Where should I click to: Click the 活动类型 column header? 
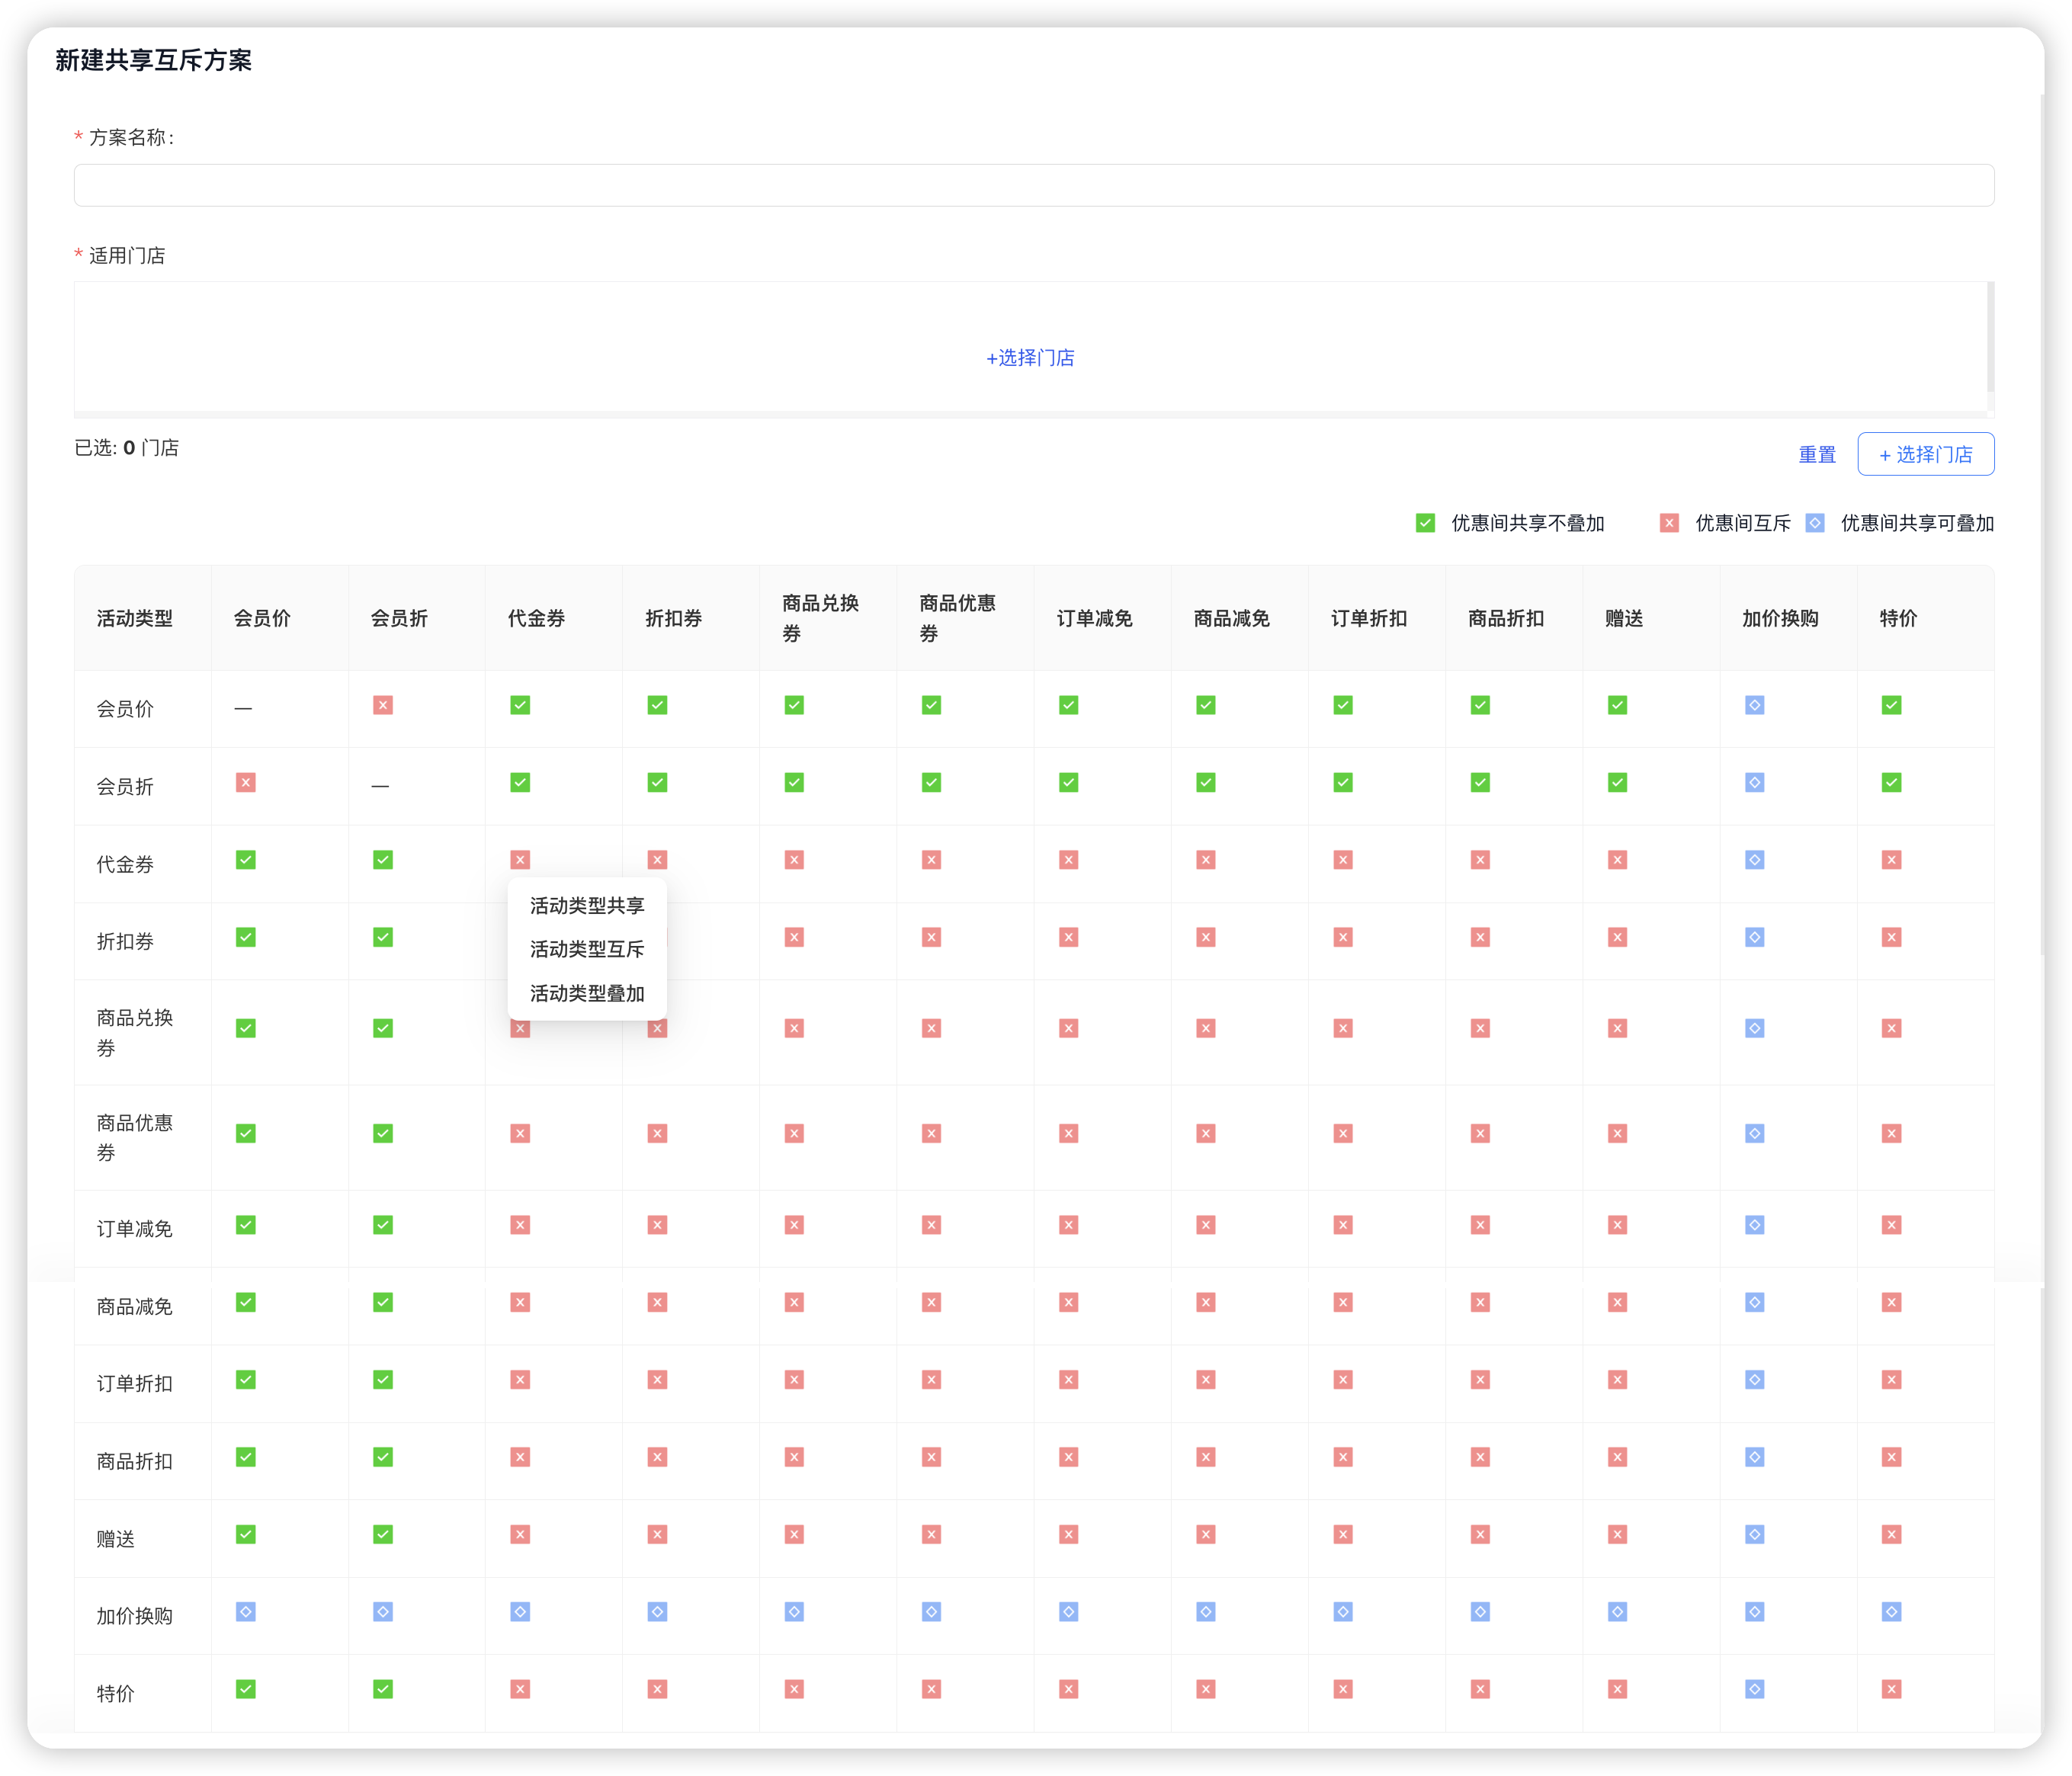[143, 618]
